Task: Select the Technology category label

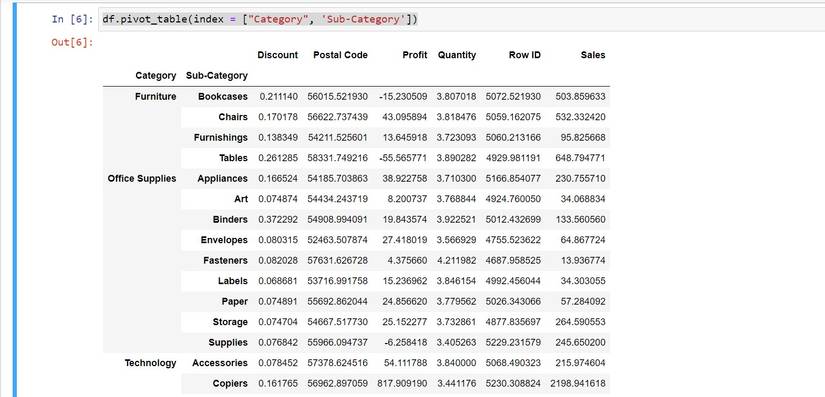Action: [150, 363]
